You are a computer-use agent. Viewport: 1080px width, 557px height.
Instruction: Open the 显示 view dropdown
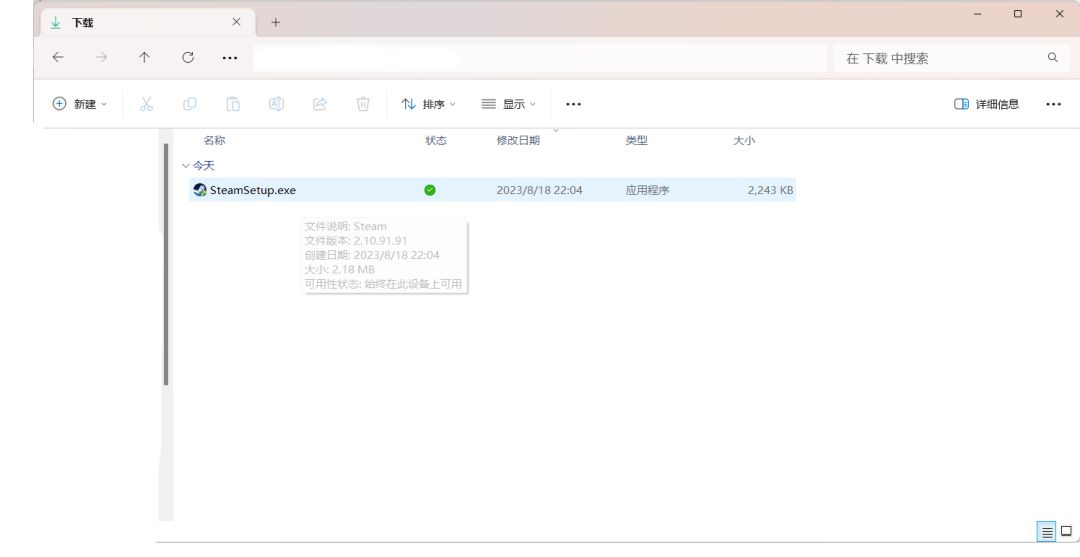click(x=508, y=104)
